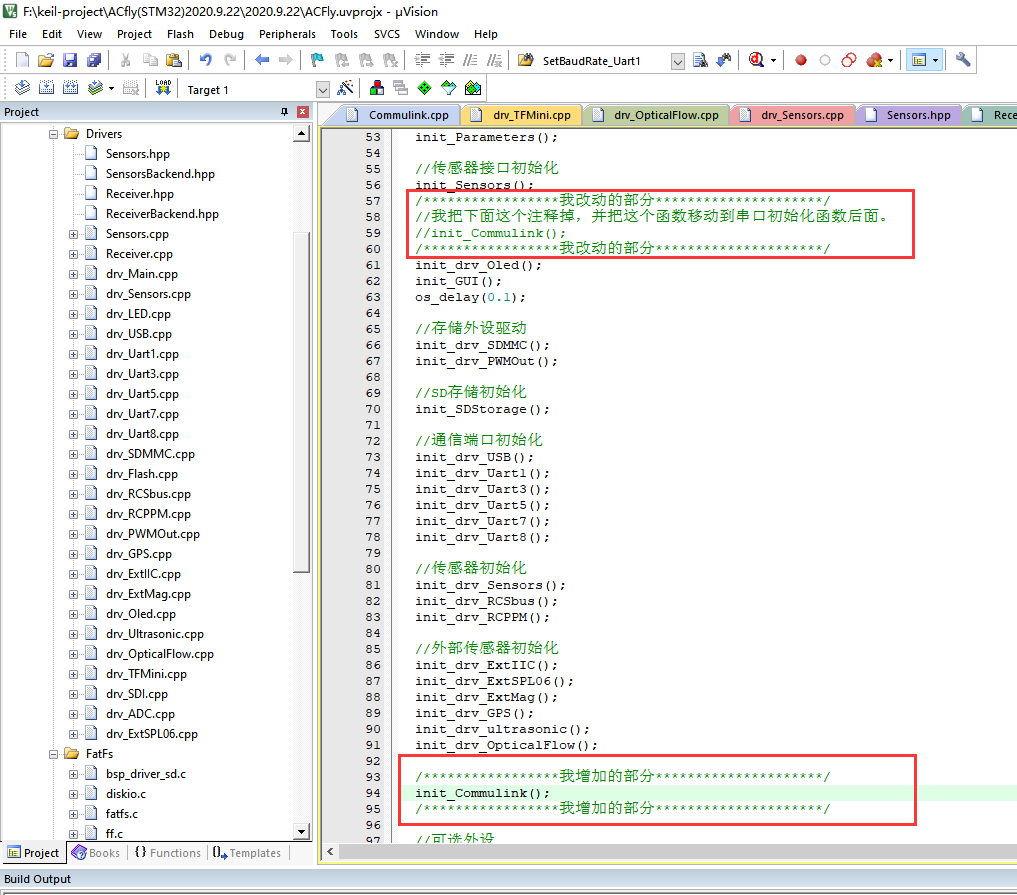Click the Indent selection icon

click(422, 60)
